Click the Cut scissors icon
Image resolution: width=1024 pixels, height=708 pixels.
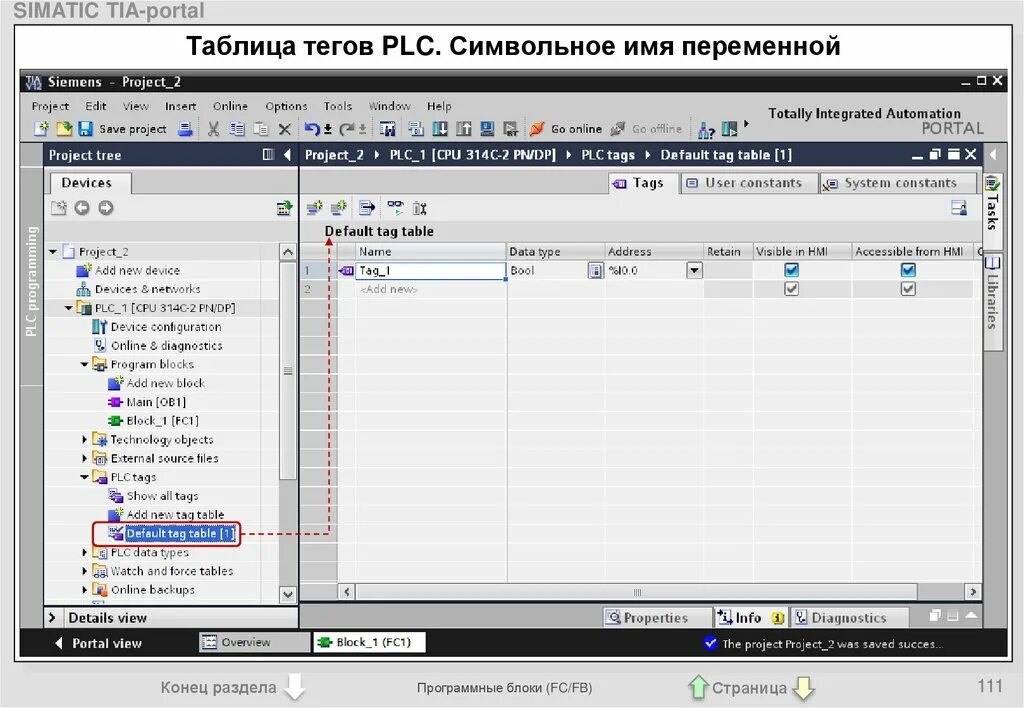tap(213, 129)
